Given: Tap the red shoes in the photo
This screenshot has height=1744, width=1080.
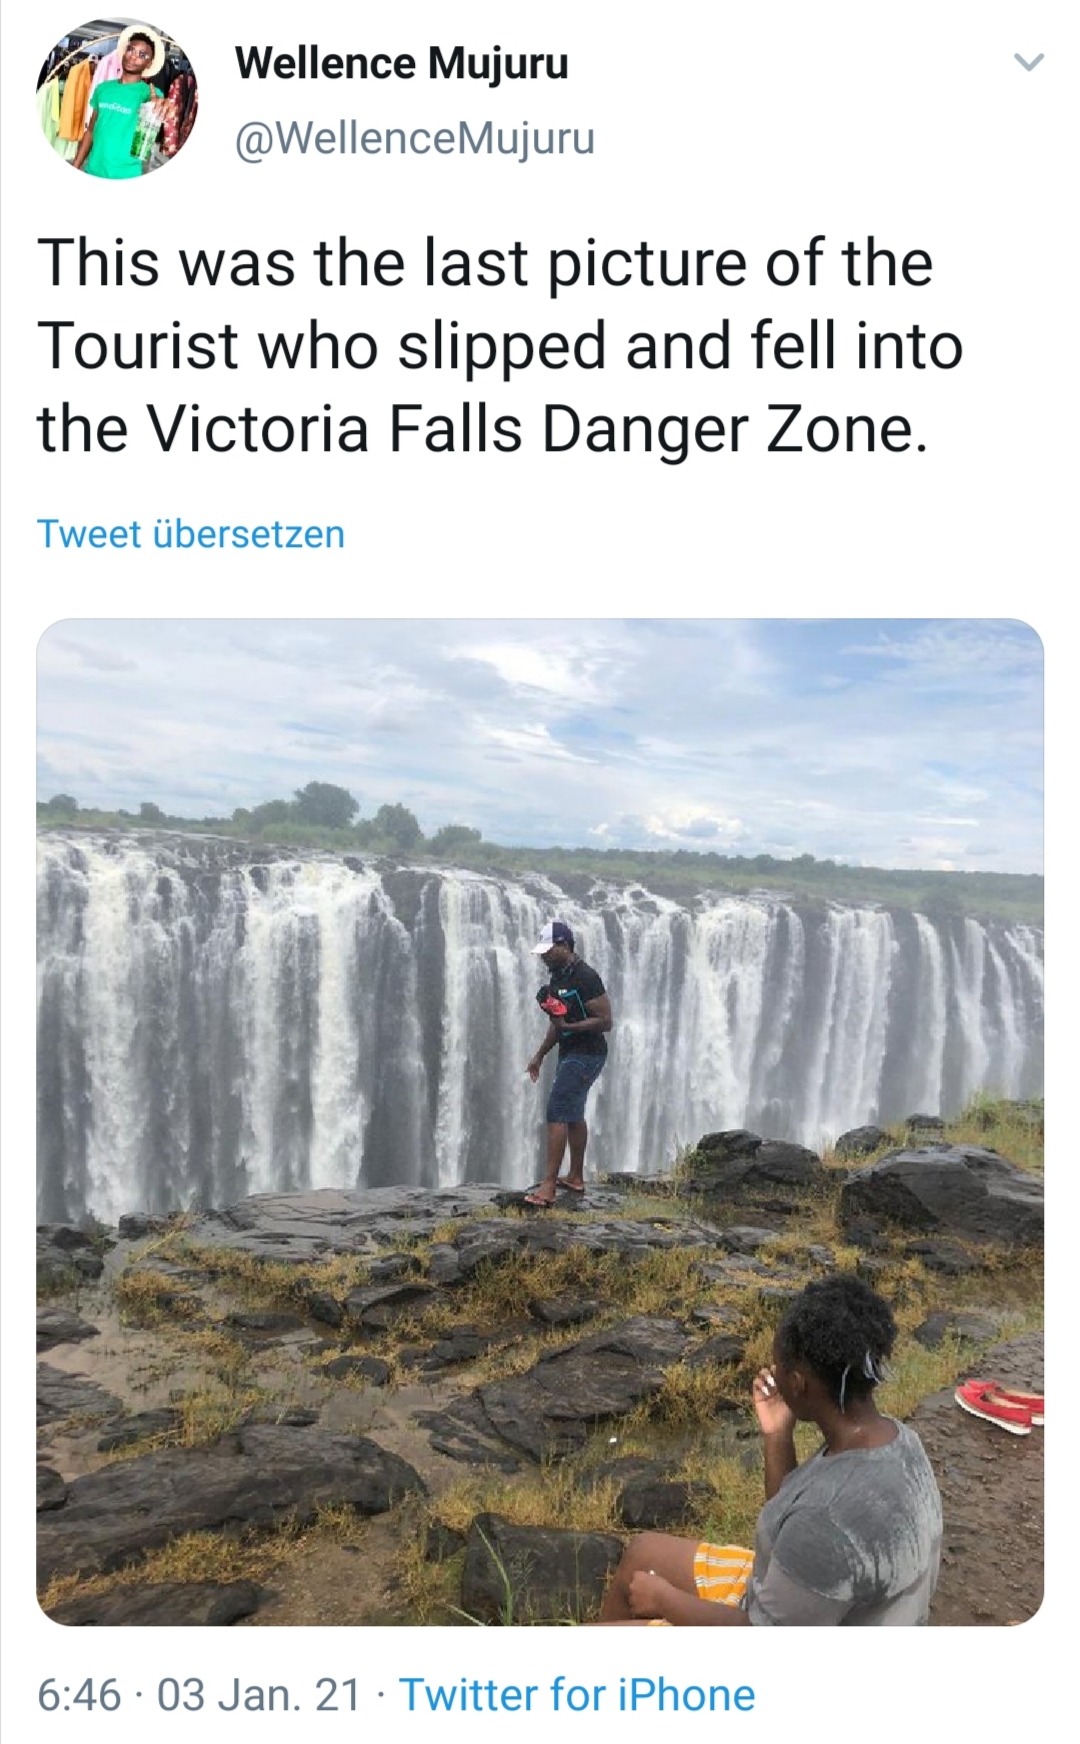Looking at the screenshot, I should tap(998, 1403).
